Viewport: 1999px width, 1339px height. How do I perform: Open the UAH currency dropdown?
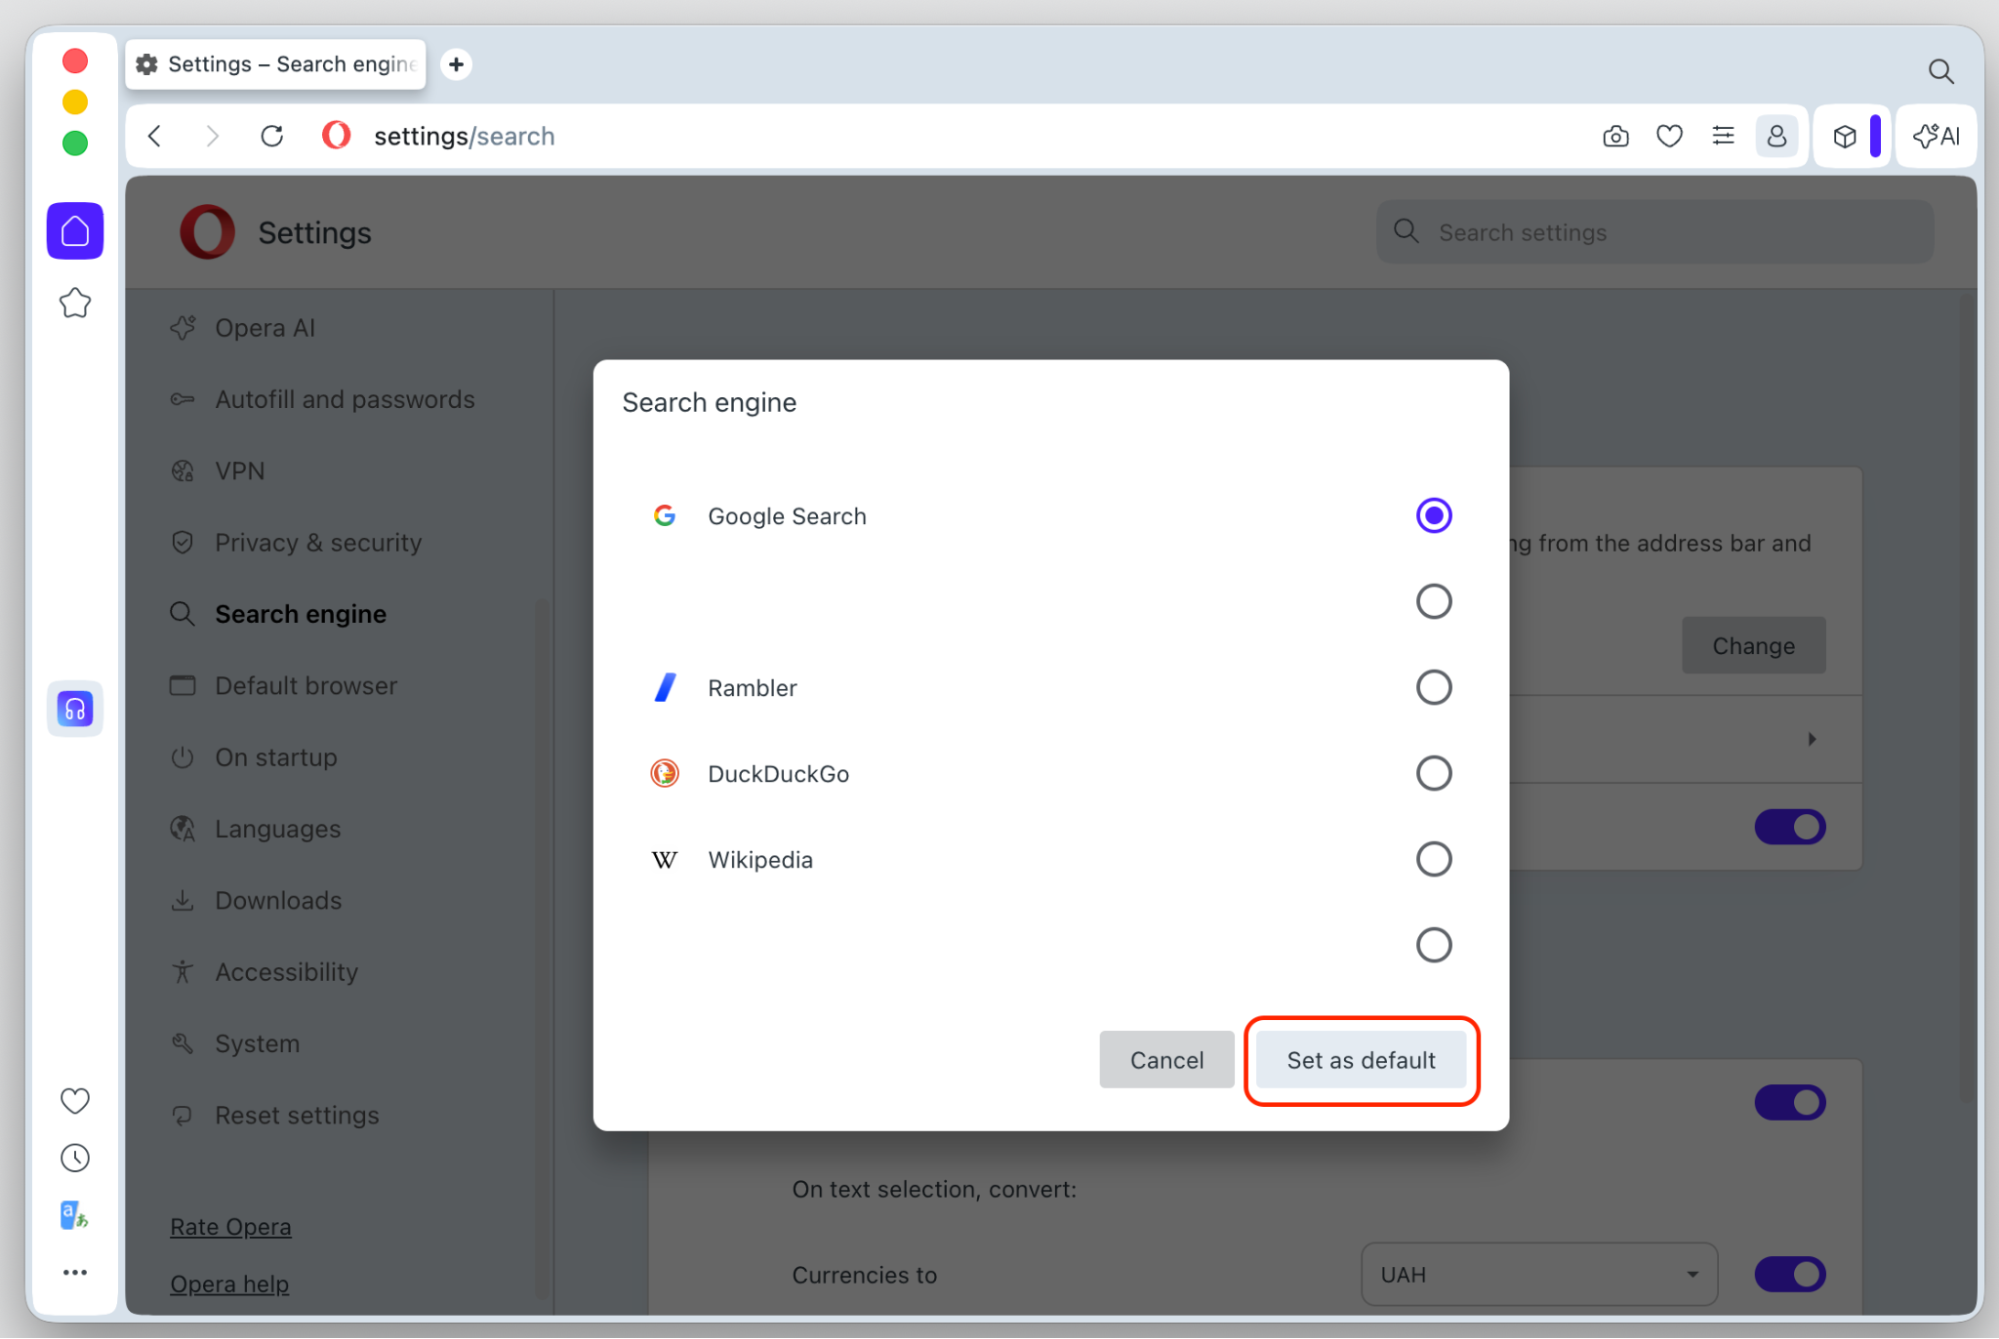click(1539, 1274)
